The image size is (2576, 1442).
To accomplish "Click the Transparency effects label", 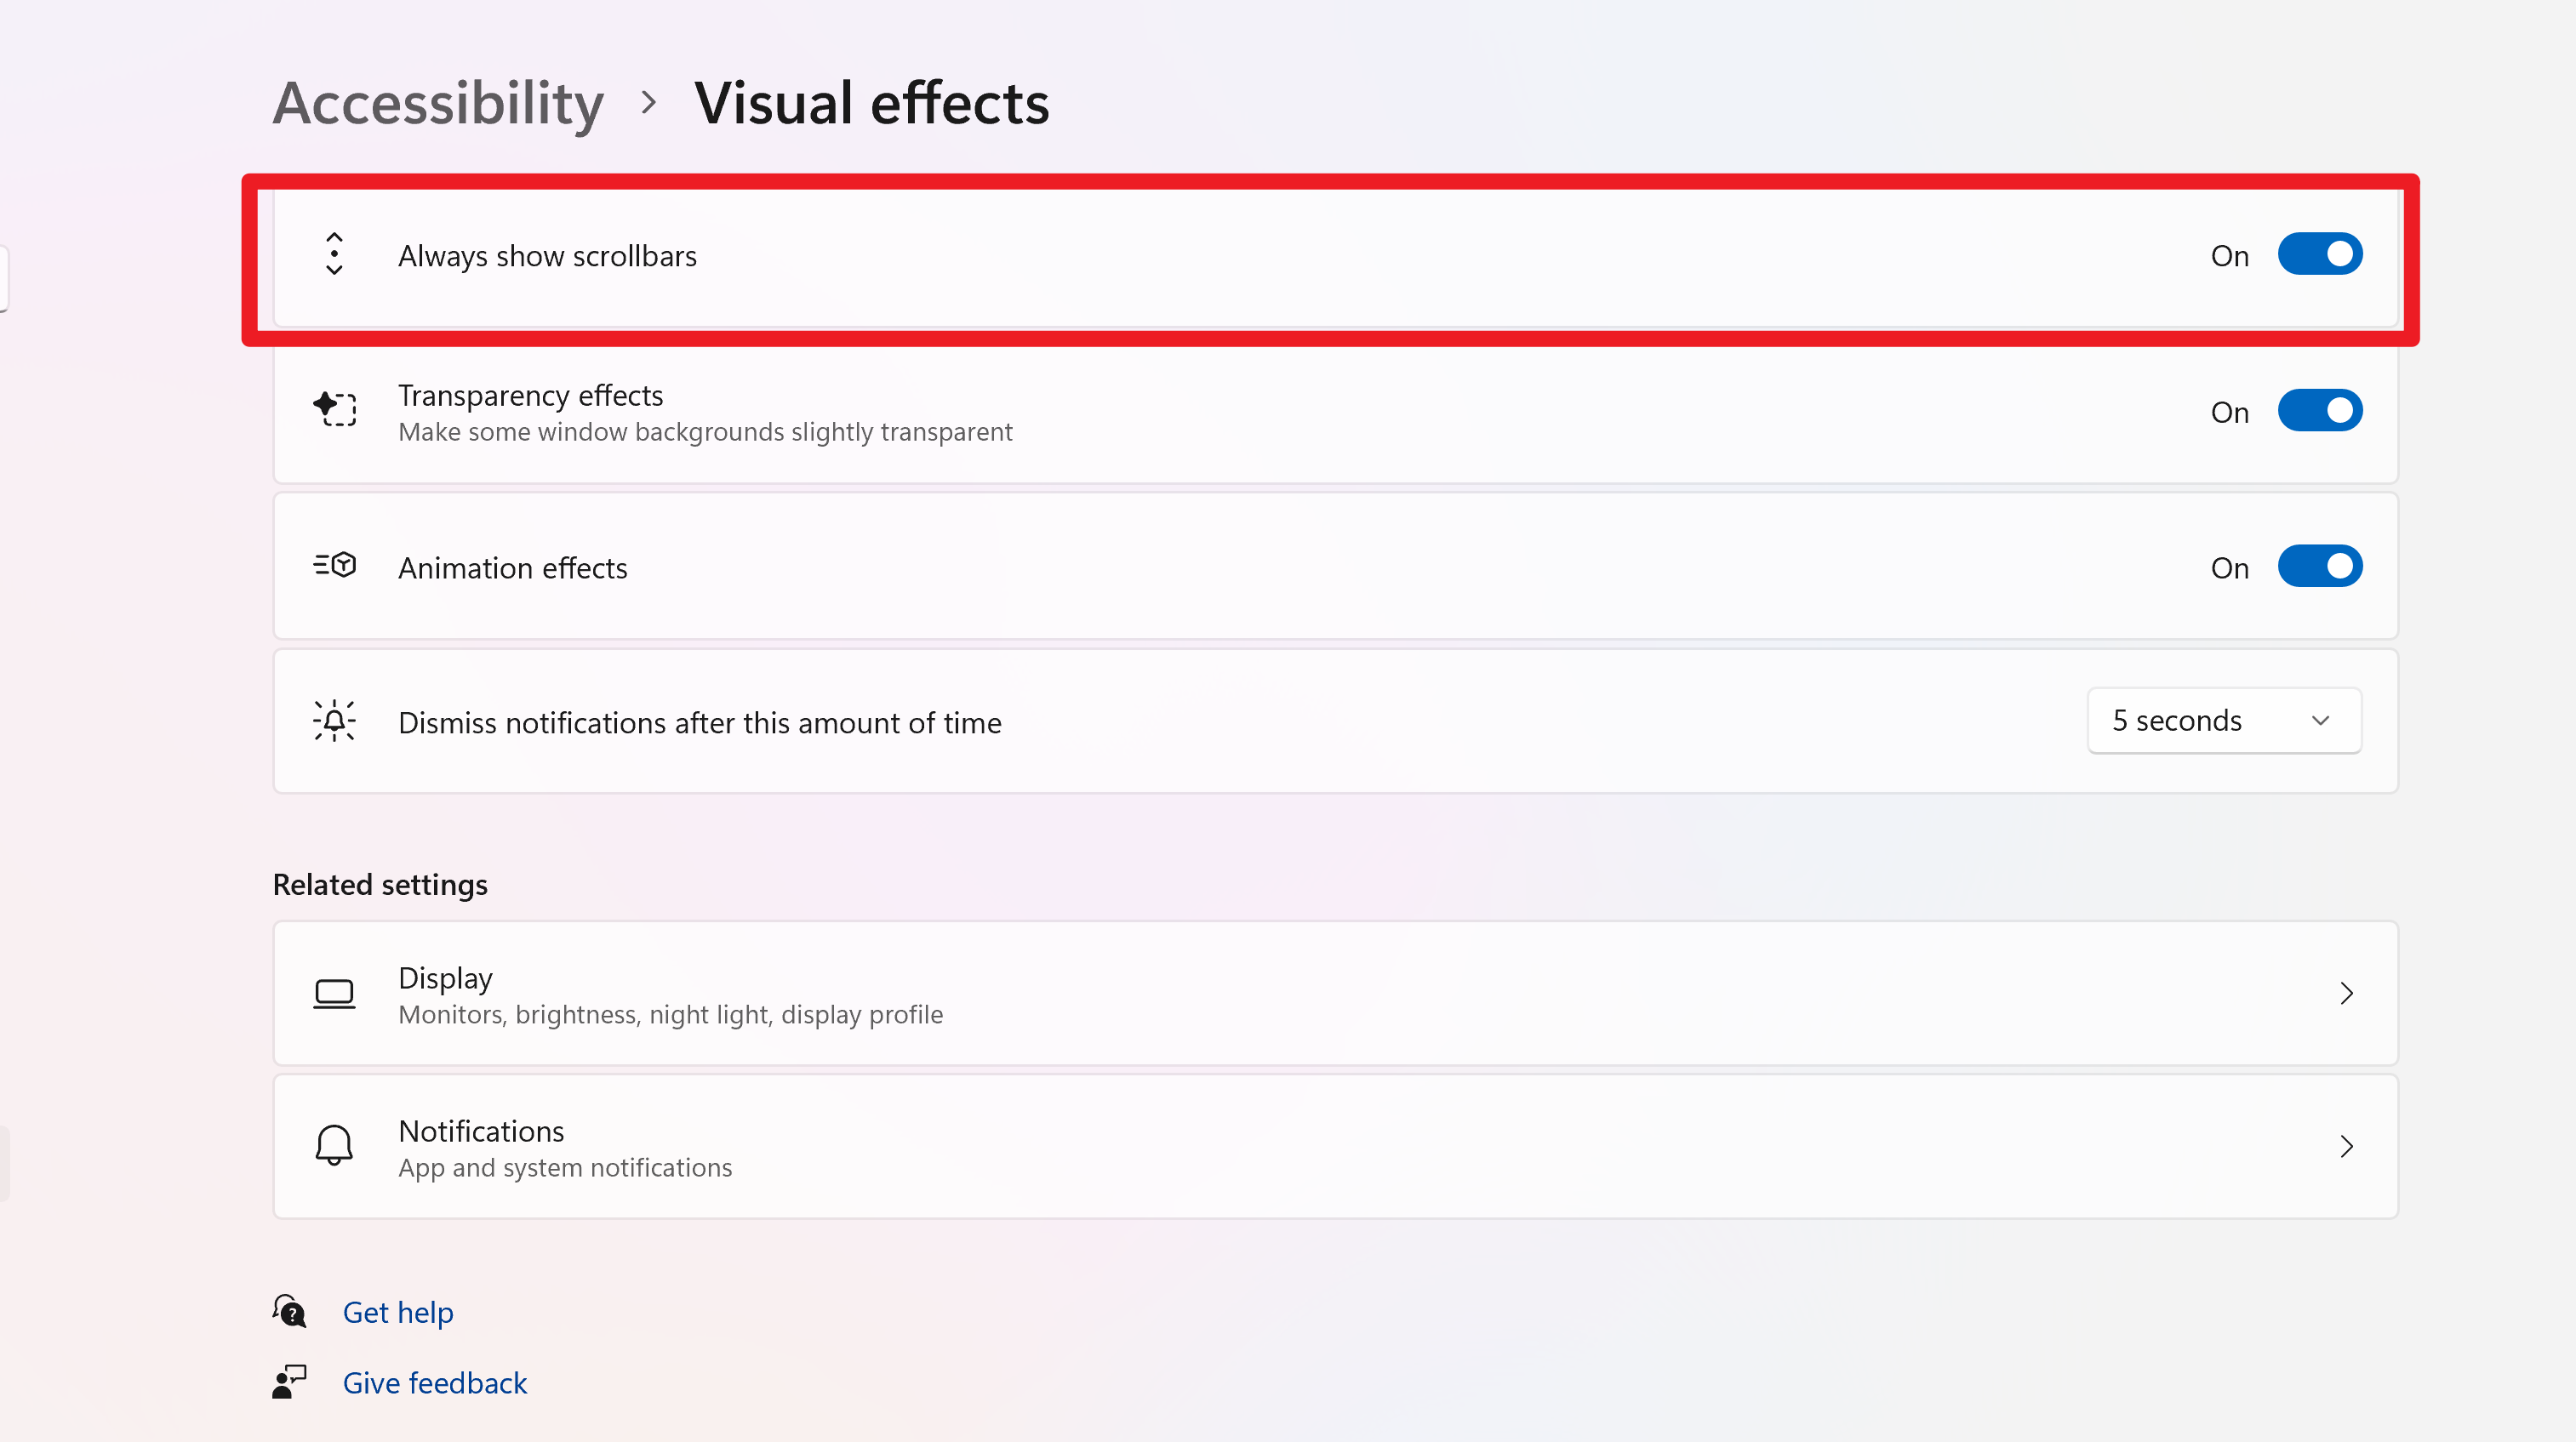I will pos(531,396).
